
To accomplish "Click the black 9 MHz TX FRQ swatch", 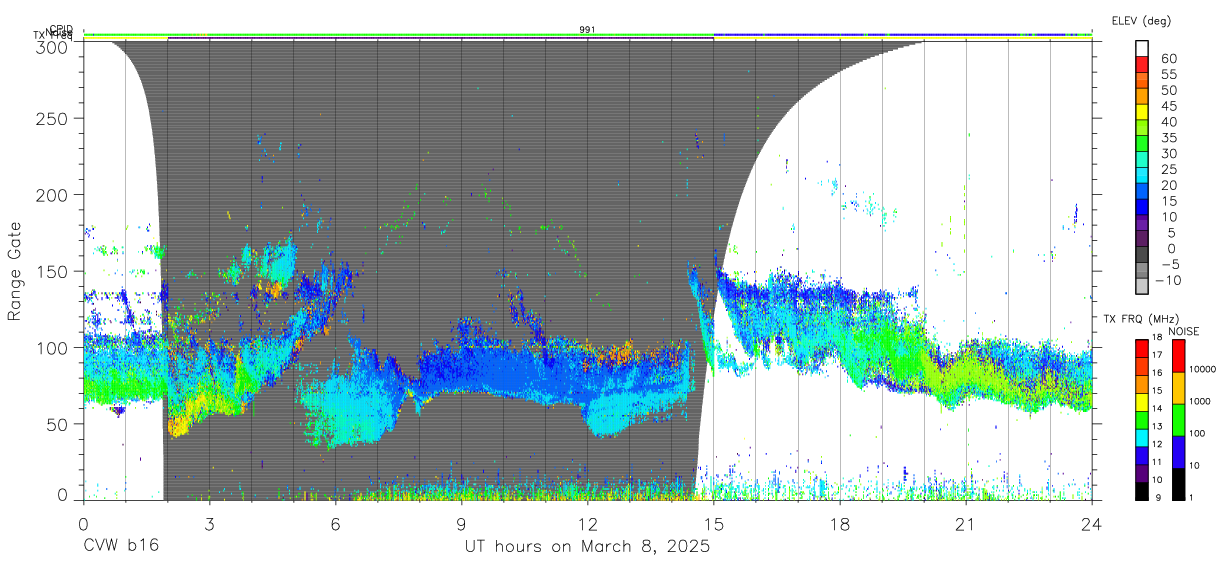I will click(1142, 491).
